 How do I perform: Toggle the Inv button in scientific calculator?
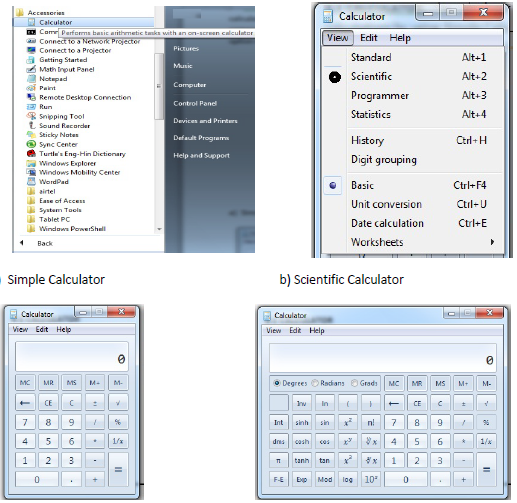301,404
